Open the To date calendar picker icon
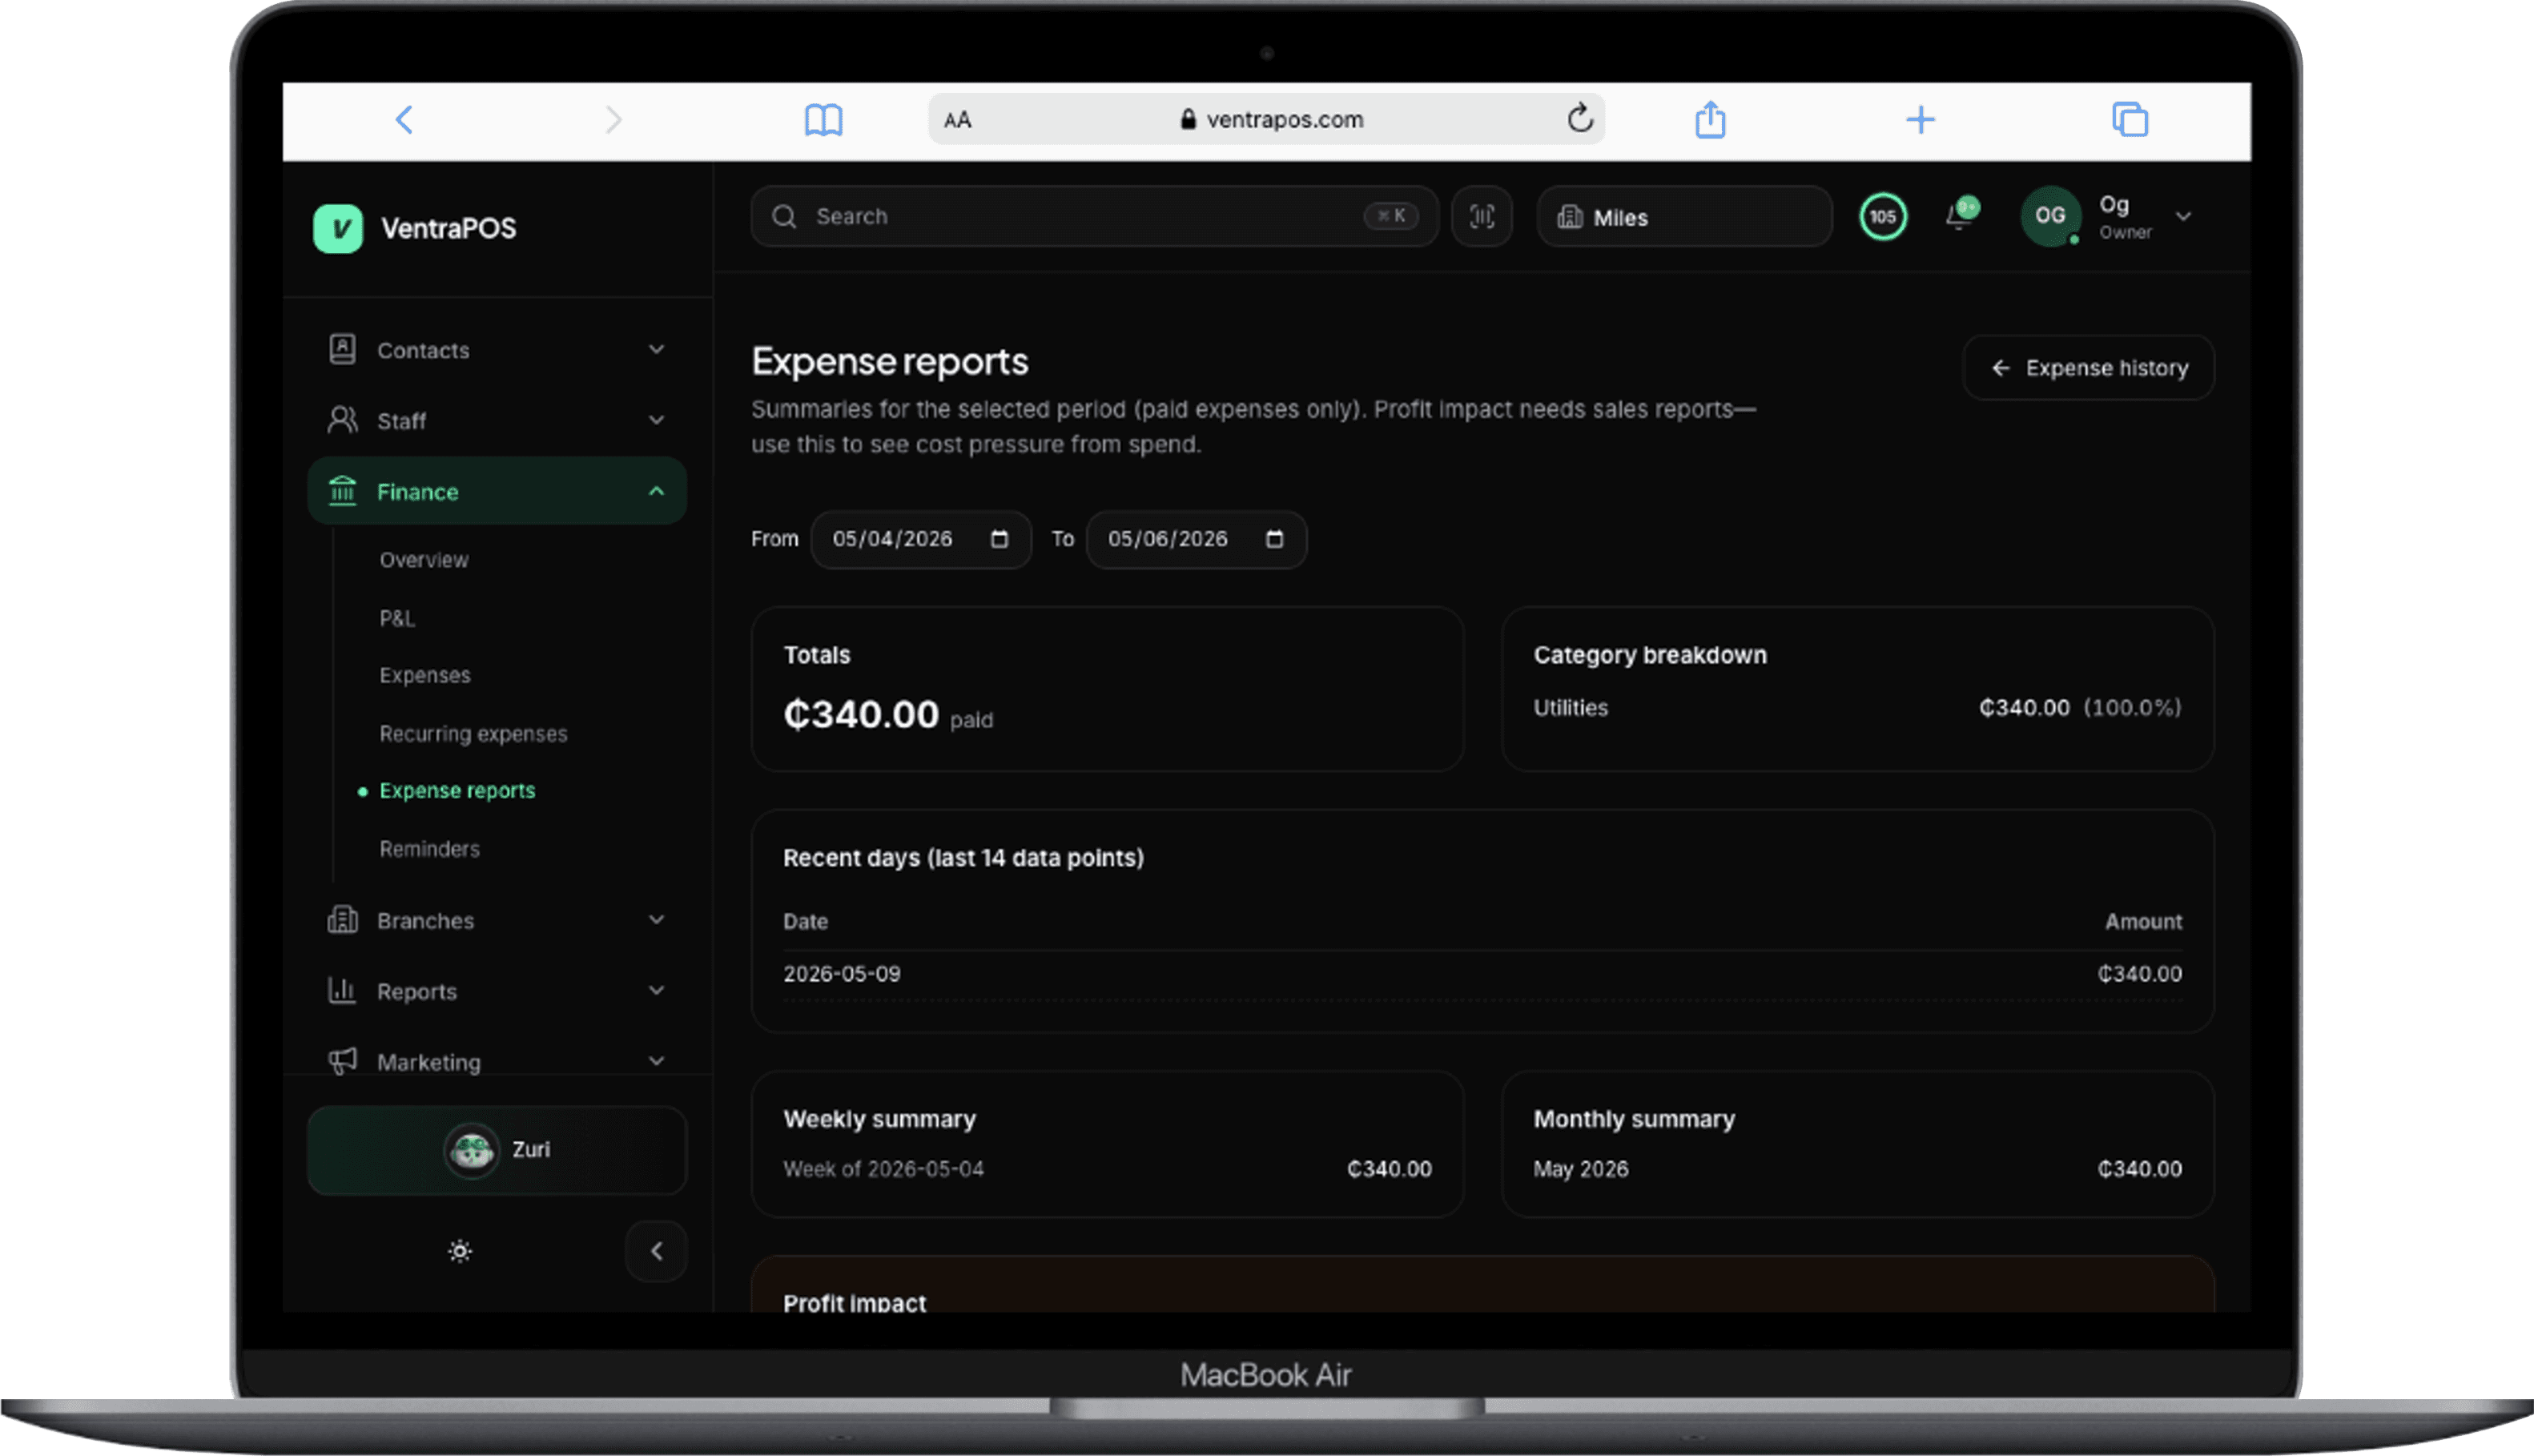2534x1456 pixels. click(1275, 539)
